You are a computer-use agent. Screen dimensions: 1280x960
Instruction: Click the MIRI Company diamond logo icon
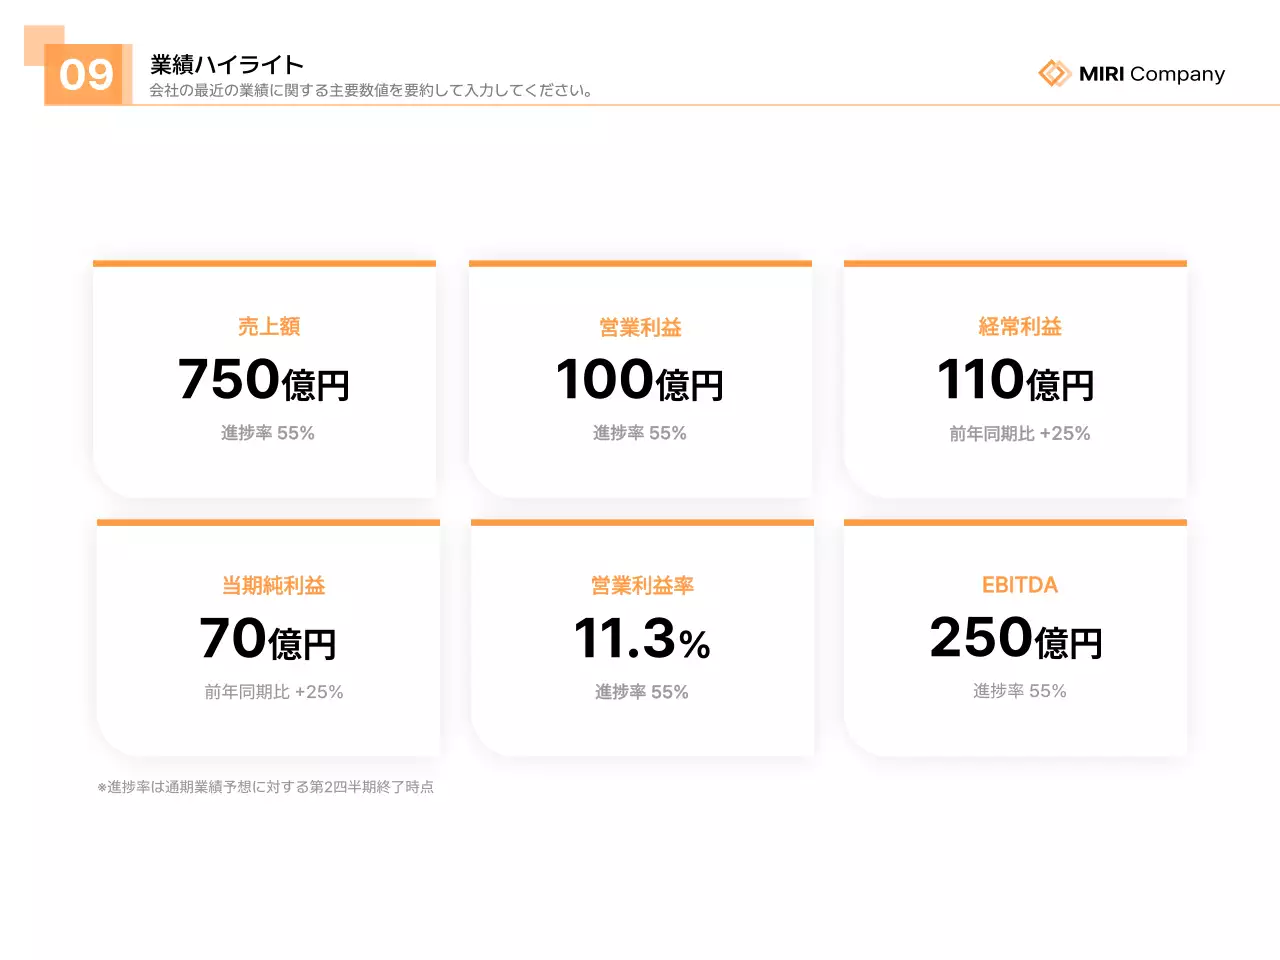(x=1055, y=73)
